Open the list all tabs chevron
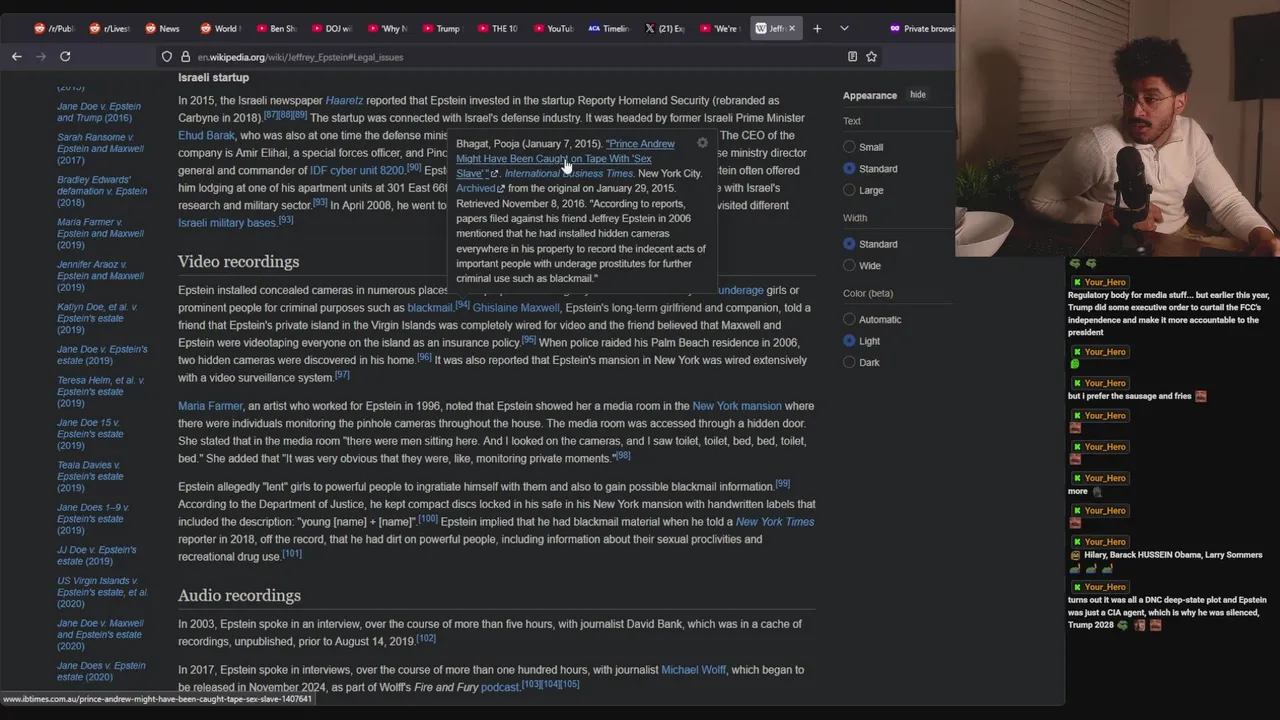Image resolution: width=1280 pixels, height=720 pixels. (844, 28)
